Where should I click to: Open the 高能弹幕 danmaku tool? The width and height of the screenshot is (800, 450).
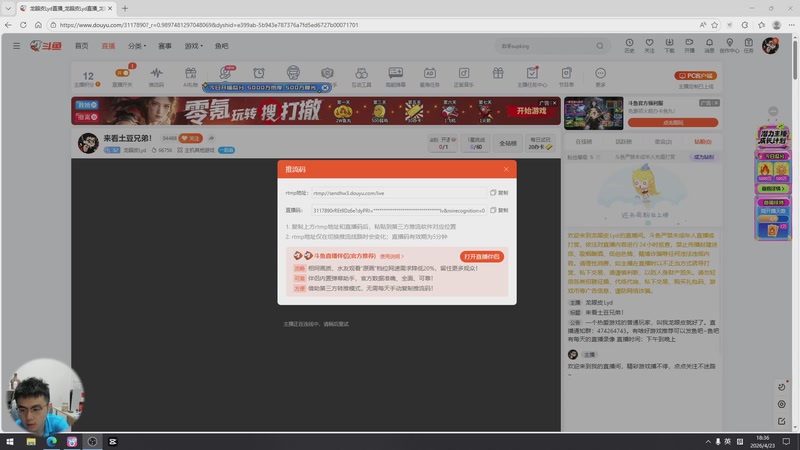[x=395, y=77]
